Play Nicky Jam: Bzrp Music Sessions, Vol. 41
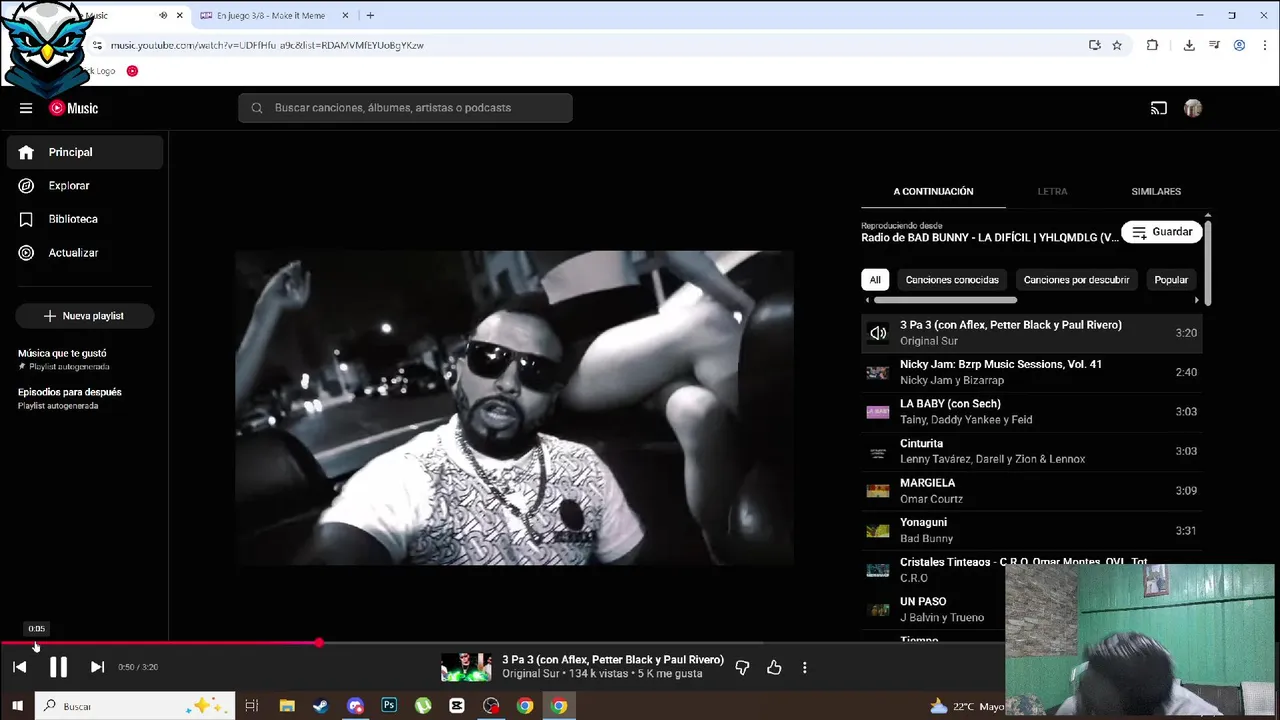Image resolution: width=1280 pixels, height=720 pixels. (1031, 372)
